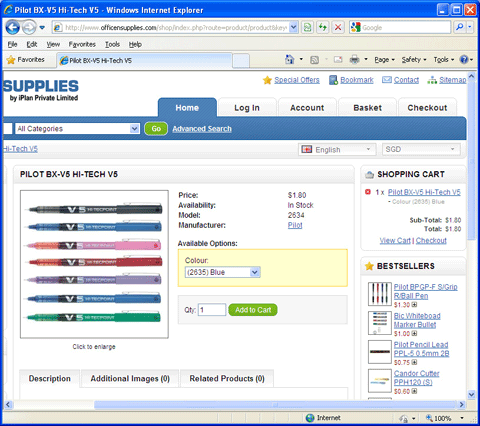The image size is (480, 426).
Task: Switch to the Basket tab
Action: click(x=368, y=108)
